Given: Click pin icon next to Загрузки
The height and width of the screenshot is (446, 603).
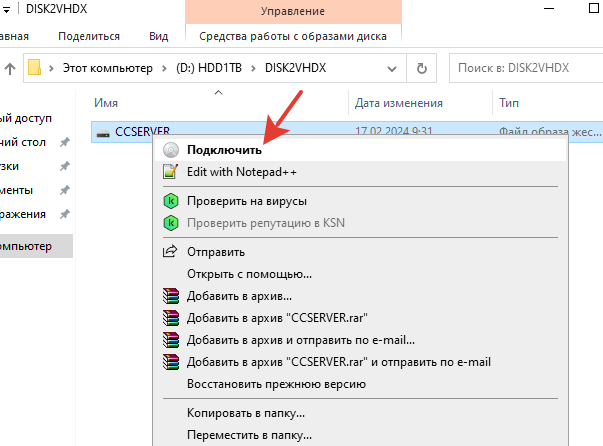Looking at the screenshot, I should [x=65, y=166].
